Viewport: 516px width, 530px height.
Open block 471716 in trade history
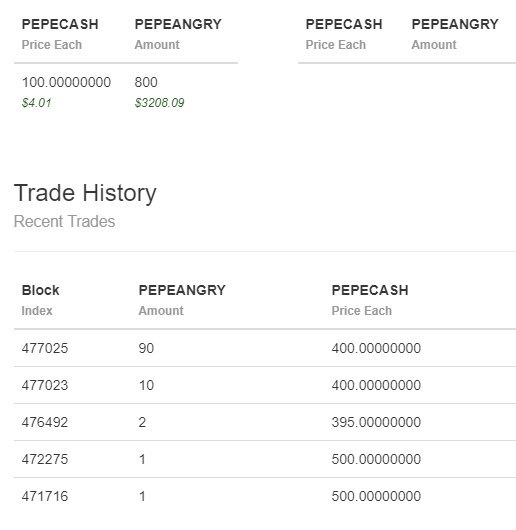[45, 496]
